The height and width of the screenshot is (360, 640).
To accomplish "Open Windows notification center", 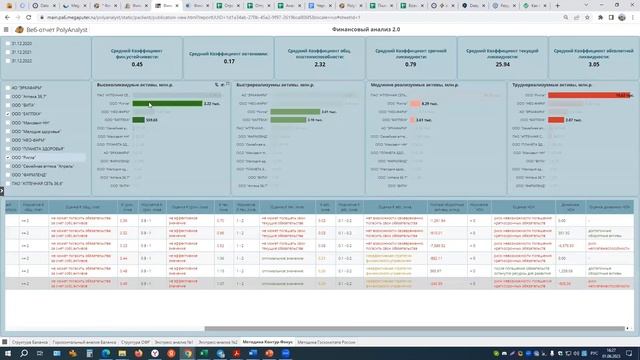I will (629, 353).
